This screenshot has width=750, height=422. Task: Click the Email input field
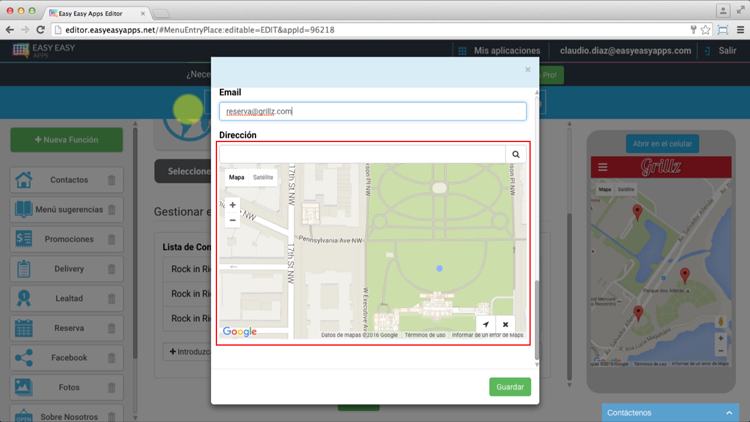(x=372, y=112)
